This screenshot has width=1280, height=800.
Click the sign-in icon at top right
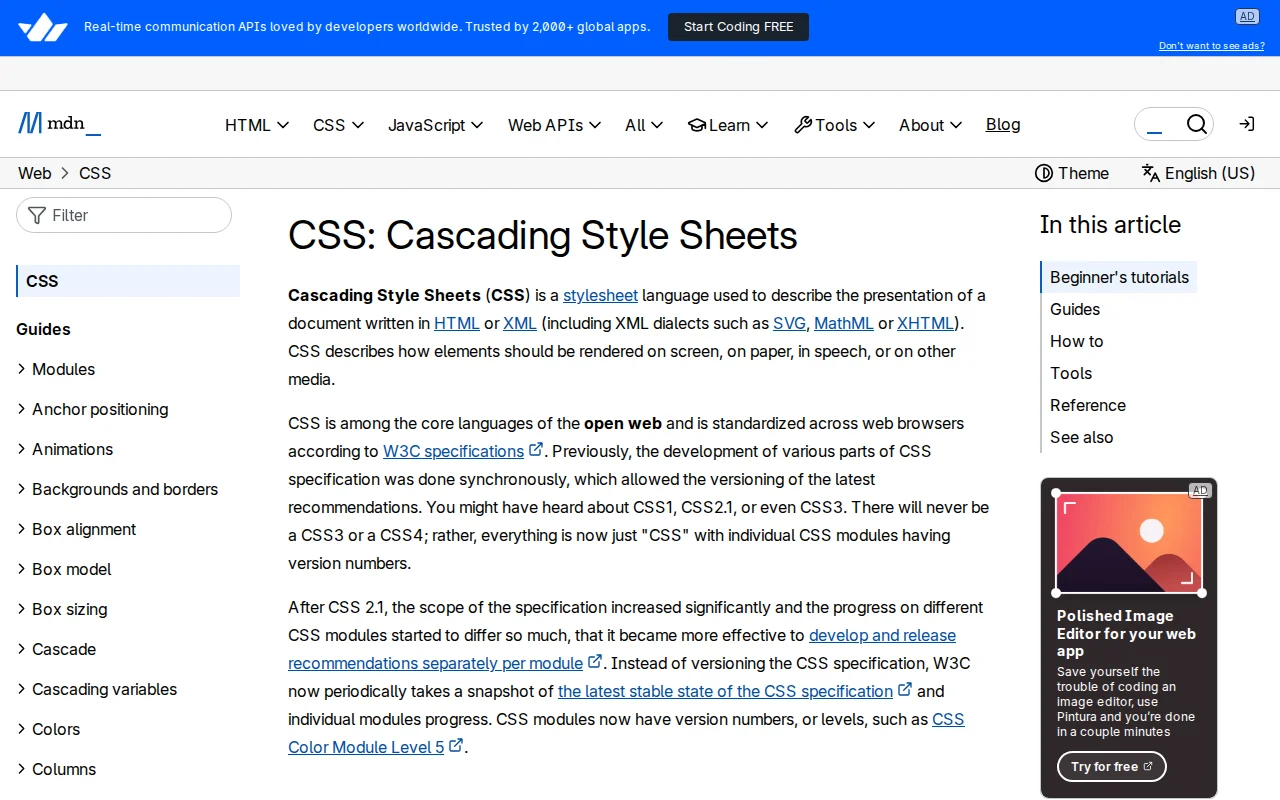1246,124
